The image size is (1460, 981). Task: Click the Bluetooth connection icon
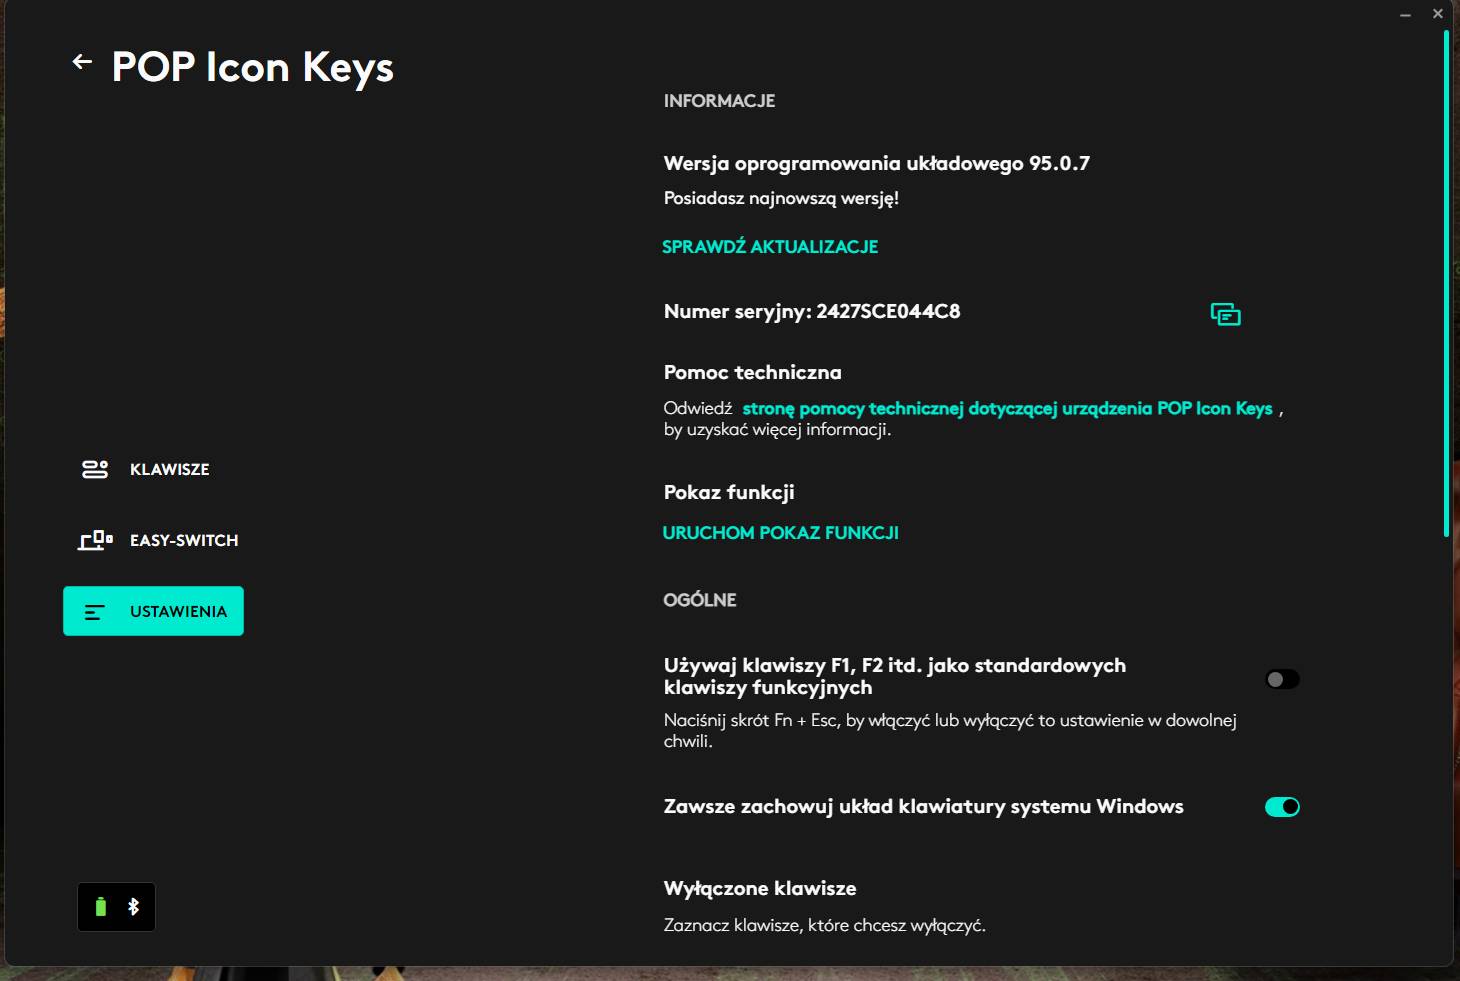coord(133,907)
